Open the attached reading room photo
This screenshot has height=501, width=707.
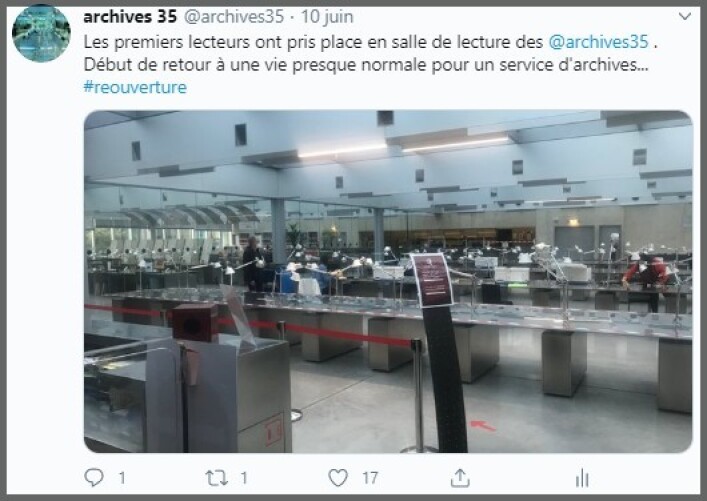[388, 281]
